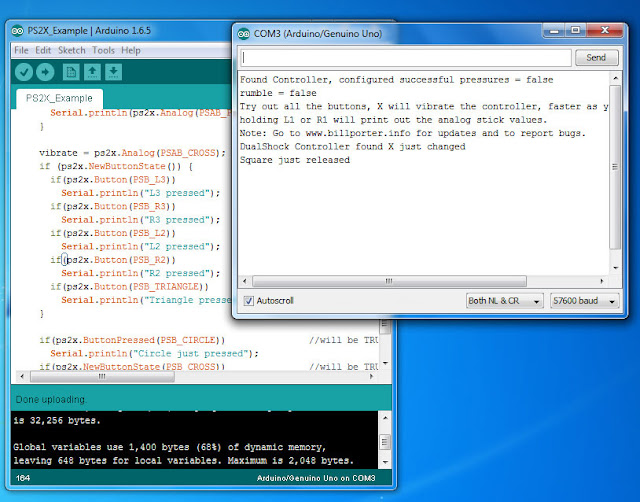
Task: Open the Help menu
Action: (131, 50)
